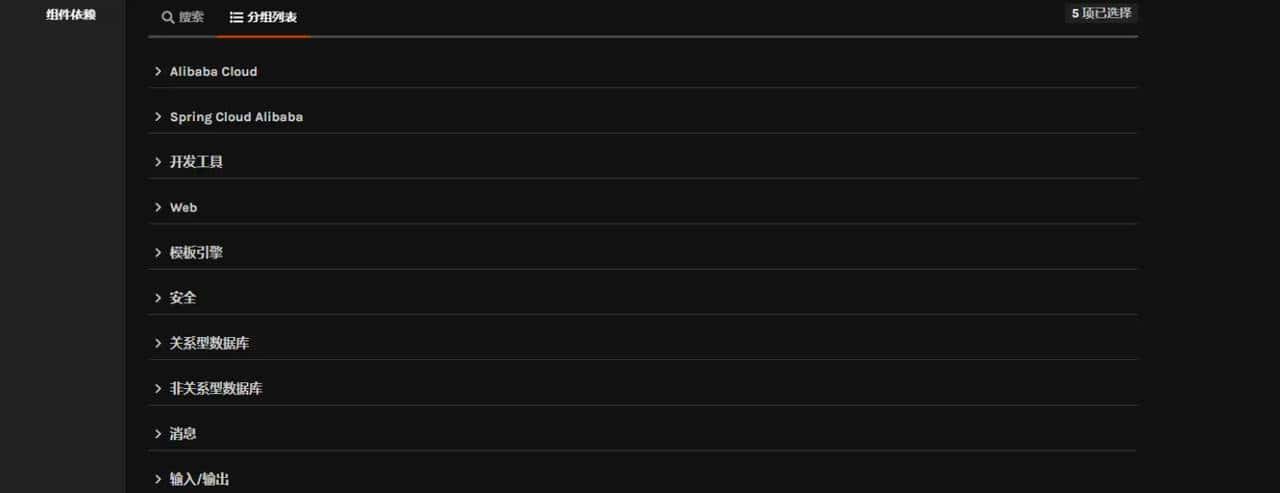Open the 模板引擎 group

[196, 253]
